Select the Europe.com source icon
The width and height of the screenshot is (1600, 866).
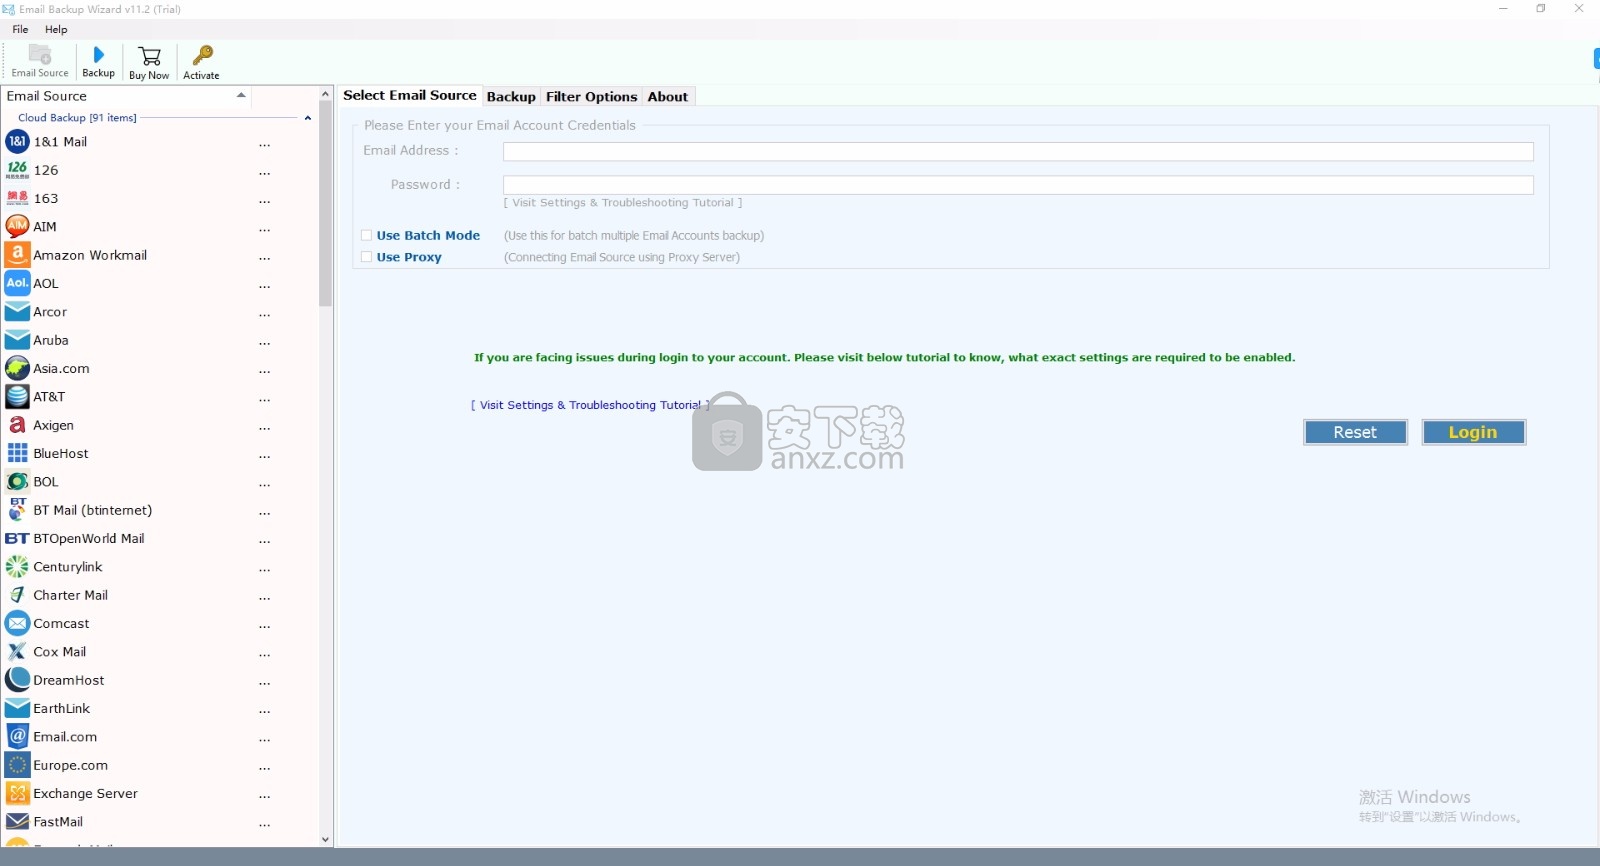17,765
